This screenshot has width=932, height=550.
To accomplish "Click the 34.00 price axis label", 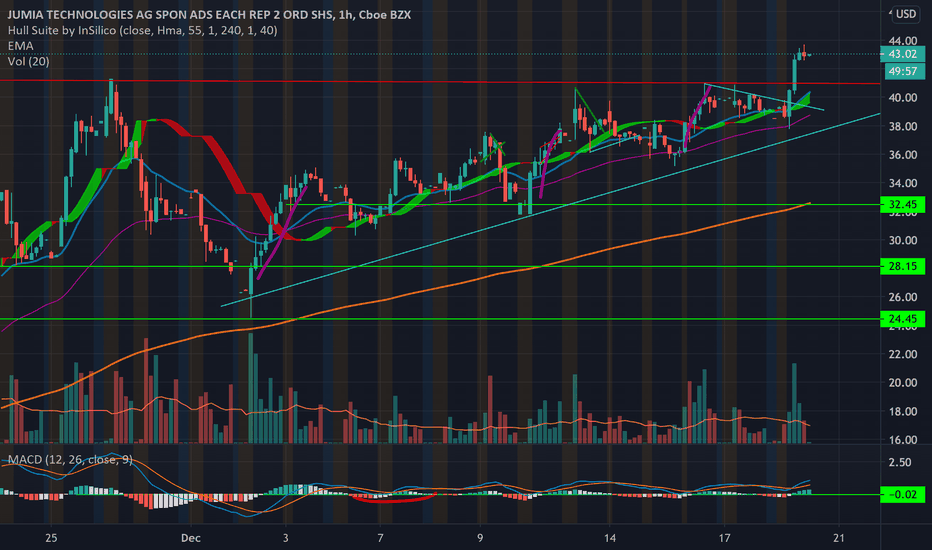I will 902,183.
